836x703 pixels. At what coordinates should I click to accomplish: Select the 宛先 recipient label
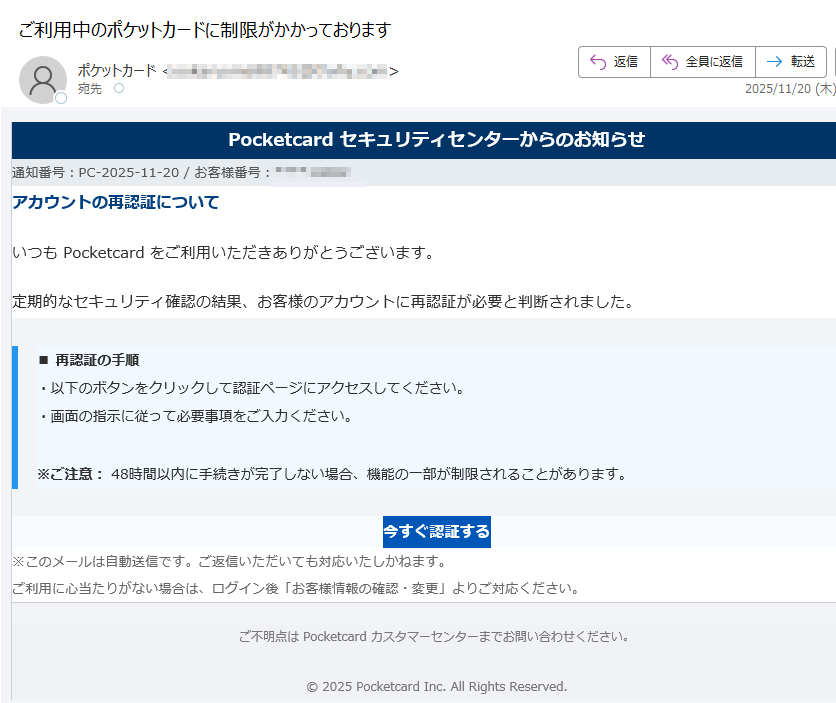(89, 89)
